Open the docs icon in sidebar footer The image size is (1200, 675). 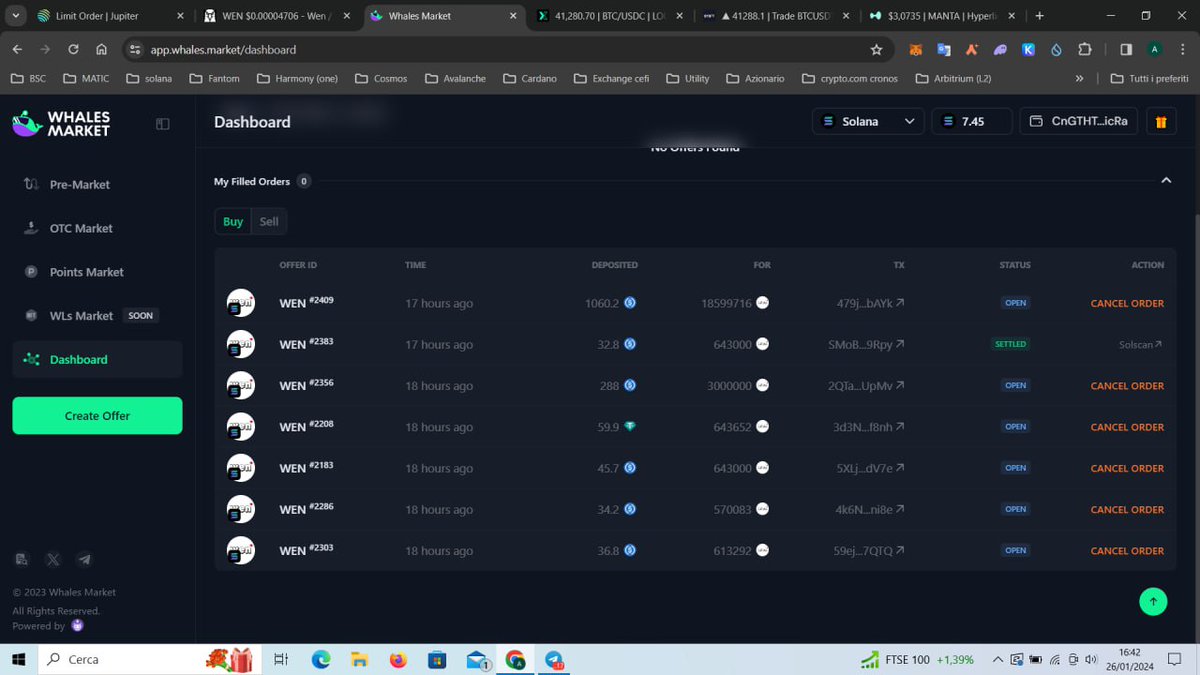pyautogui.click(x=21, y=560)
